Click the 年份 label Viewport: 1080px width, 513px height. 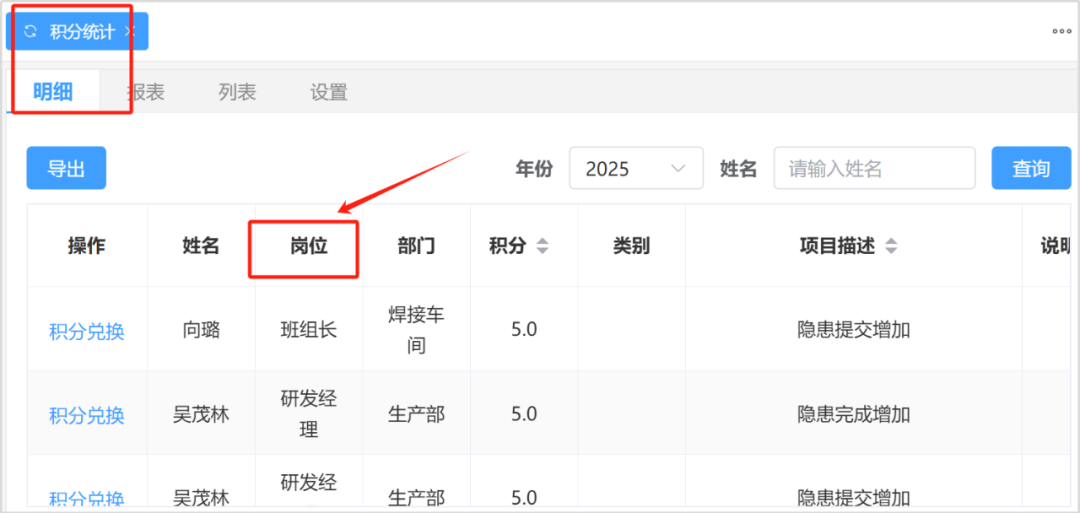[x=534, y=168]
